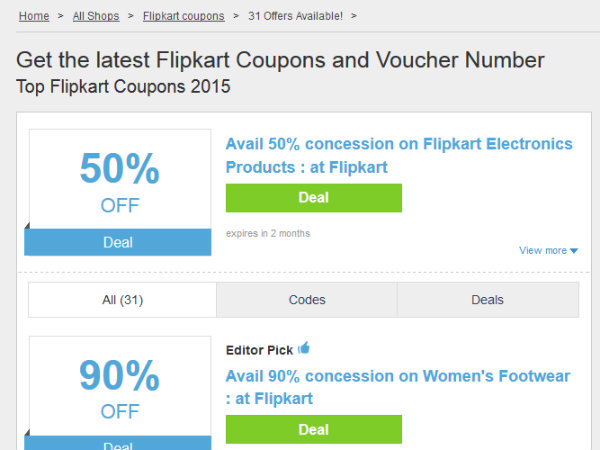This screenshot has width=600, height=450.
Task: Click the Get the latest Flipkart Coupons heading
Action: pos(280,59)
